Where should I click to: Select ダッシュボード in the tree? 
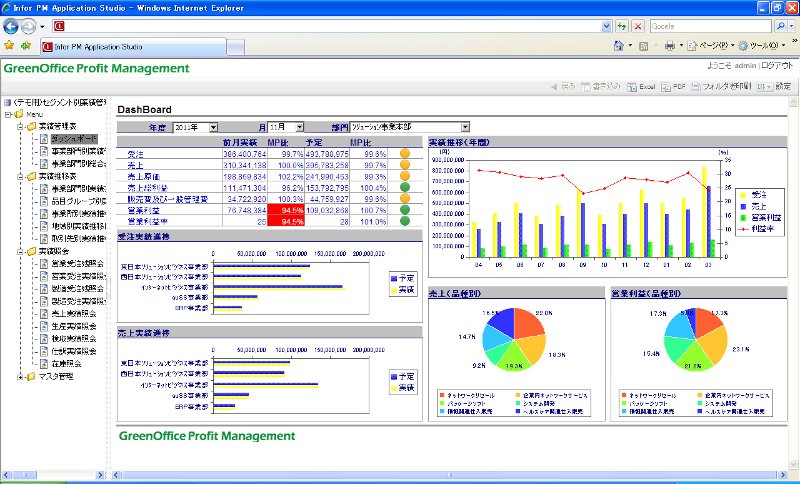tap(73, 139)
